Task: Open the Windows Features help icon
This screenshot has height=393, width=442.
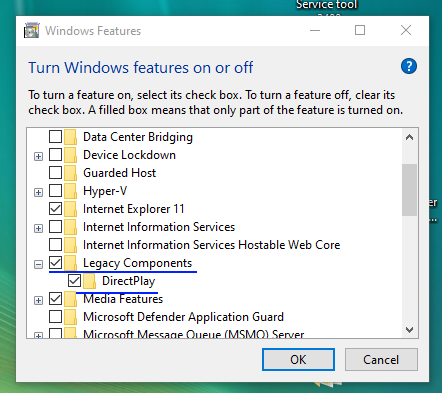Action: pos(409,66)
